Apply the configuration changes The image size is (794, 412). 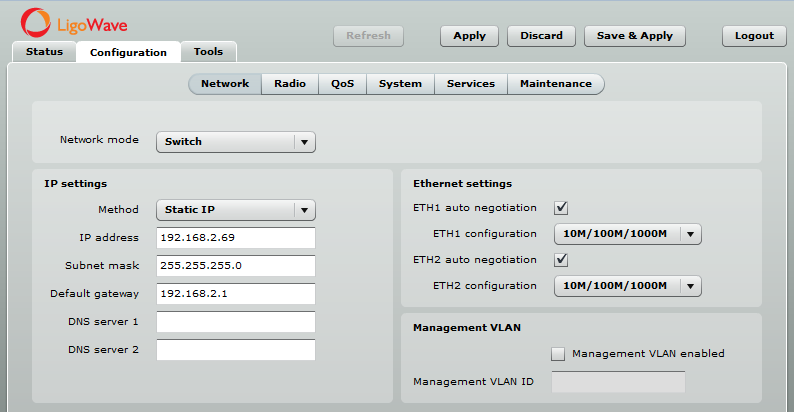(x=469, y=36)
